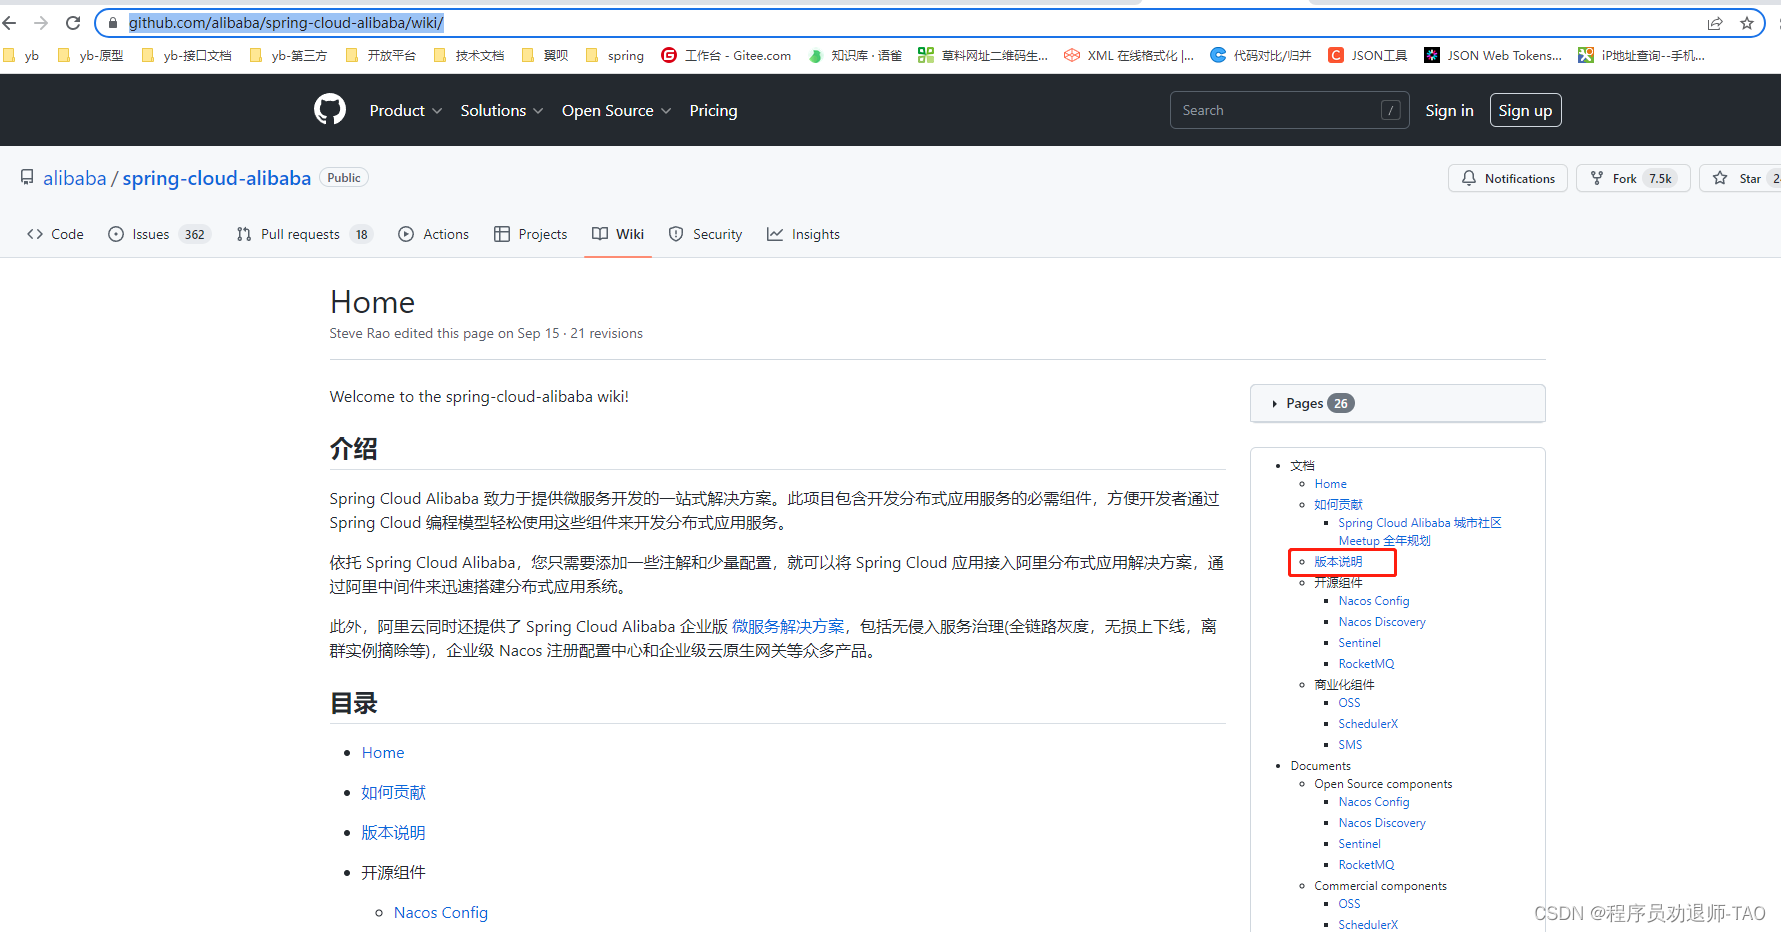The height and width of the screenshot is (932, 1781).
Task: Open the spring bookmark folder
Action: click(x=615, y=55)
